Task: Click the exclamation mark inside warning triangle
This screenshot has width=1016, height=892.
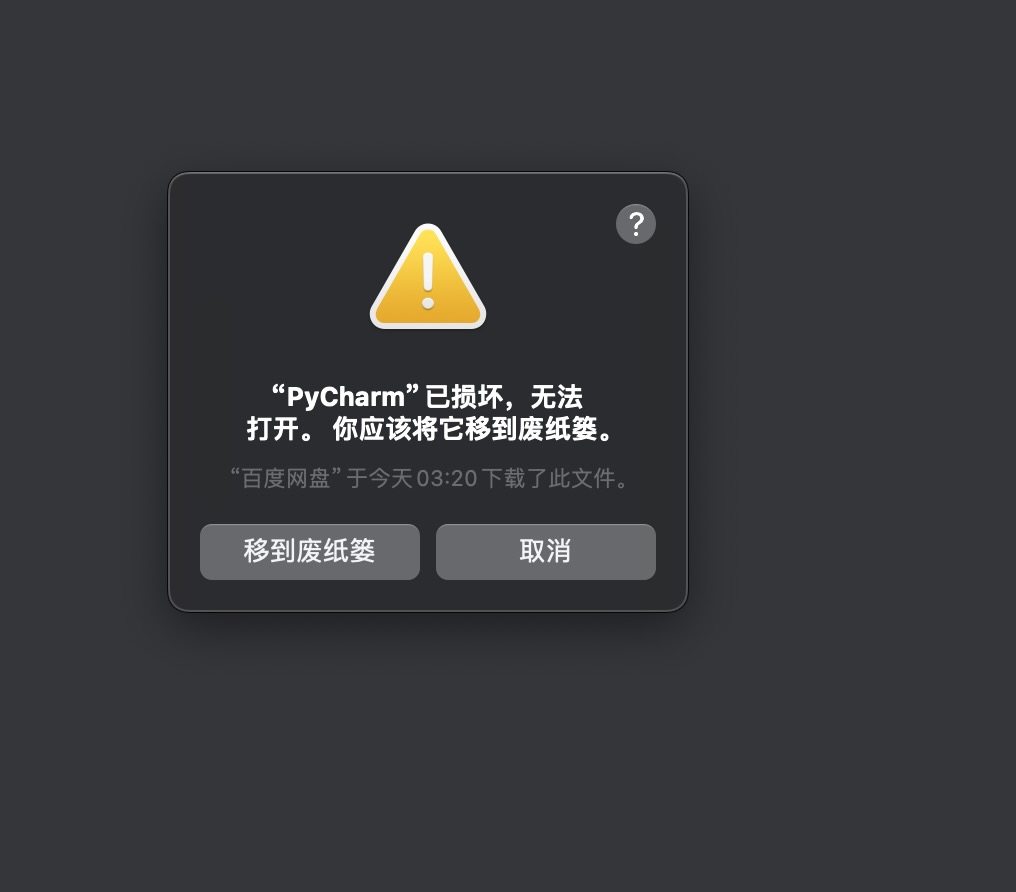Action: [428, 280]
